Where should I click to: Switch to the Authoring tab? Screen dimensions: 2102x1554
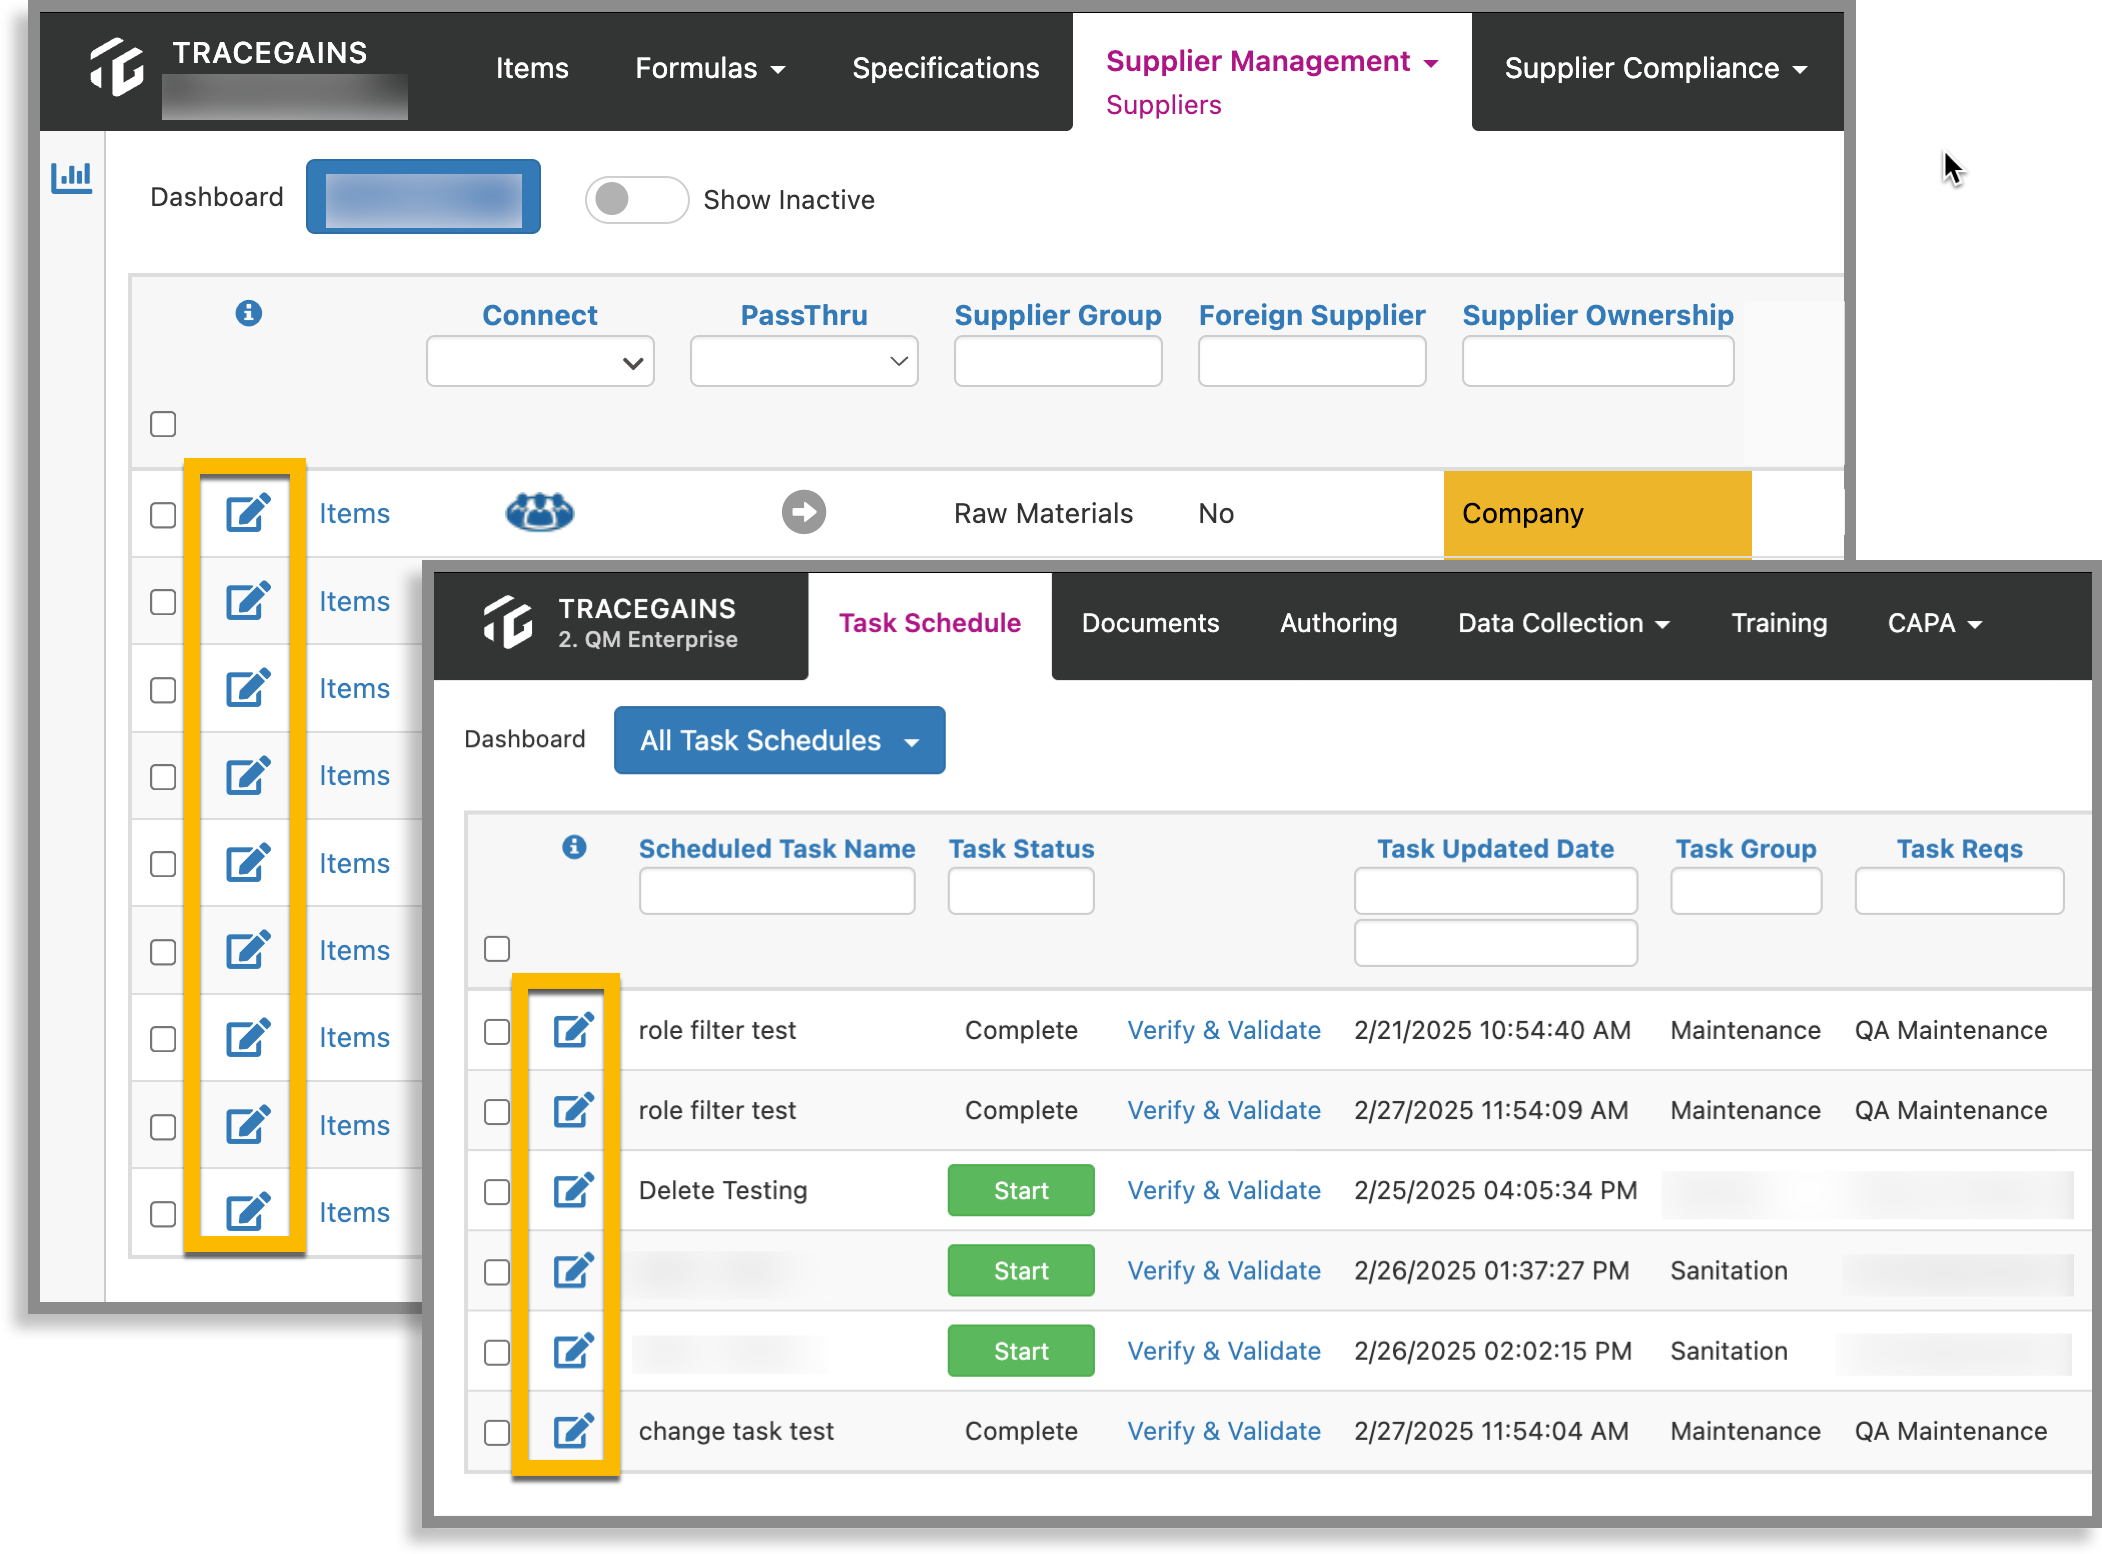pyautogui.click(x=1339, y=623)
